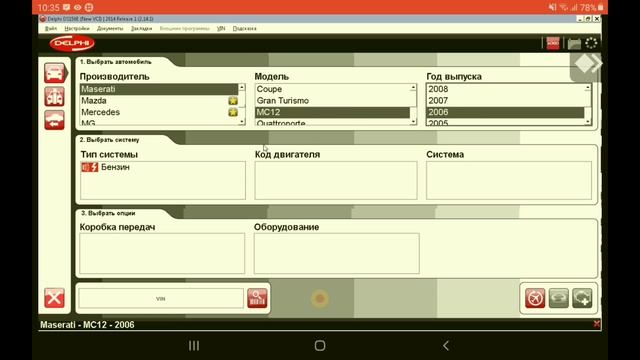The image size is (640, 360).
Task: Open the Настройки menu
Action: (77, 29)
